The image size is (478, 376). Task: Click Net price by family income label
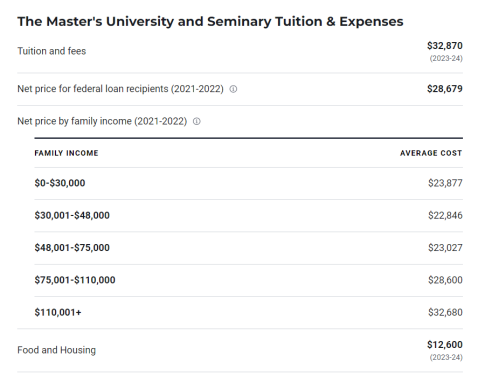point(102,121)
